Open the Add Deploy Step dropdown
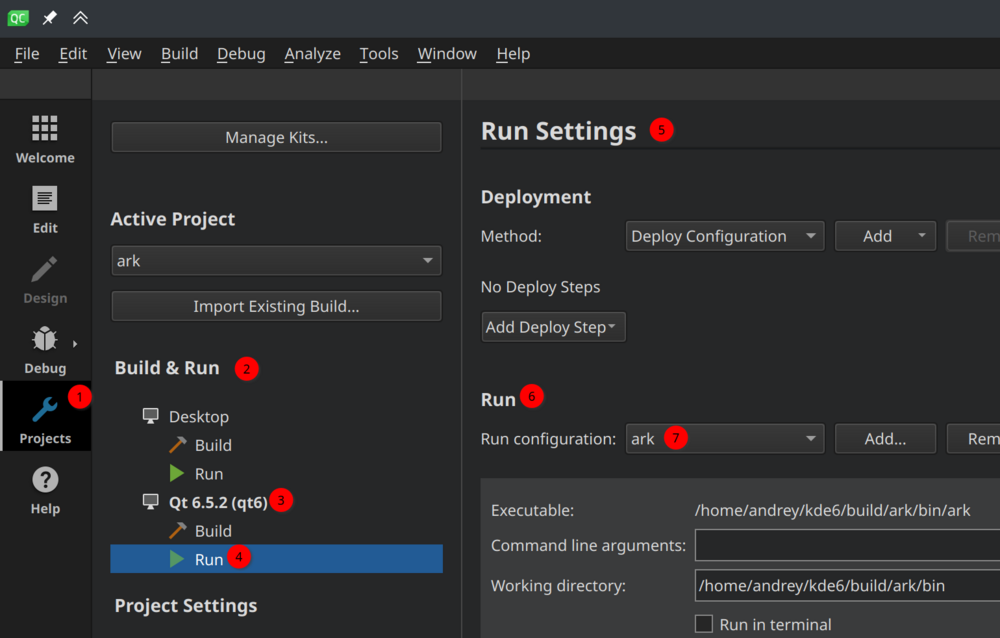Screen dimensions: 1000x638 (553, 327)
